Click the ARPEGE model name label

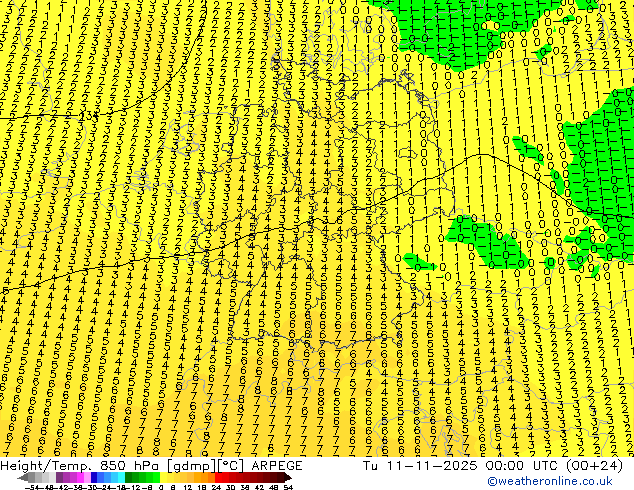[277, 466]
